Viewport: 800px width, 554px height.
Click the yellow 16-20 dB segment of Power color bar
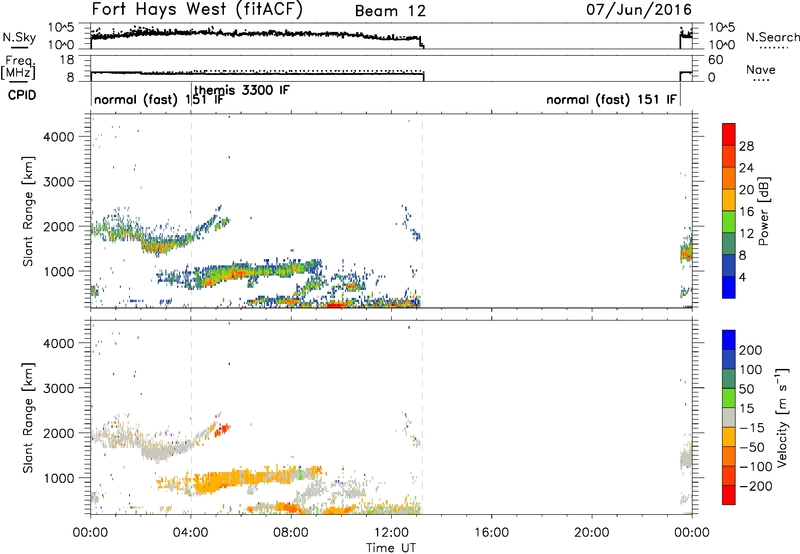click(x=729, y=199)
